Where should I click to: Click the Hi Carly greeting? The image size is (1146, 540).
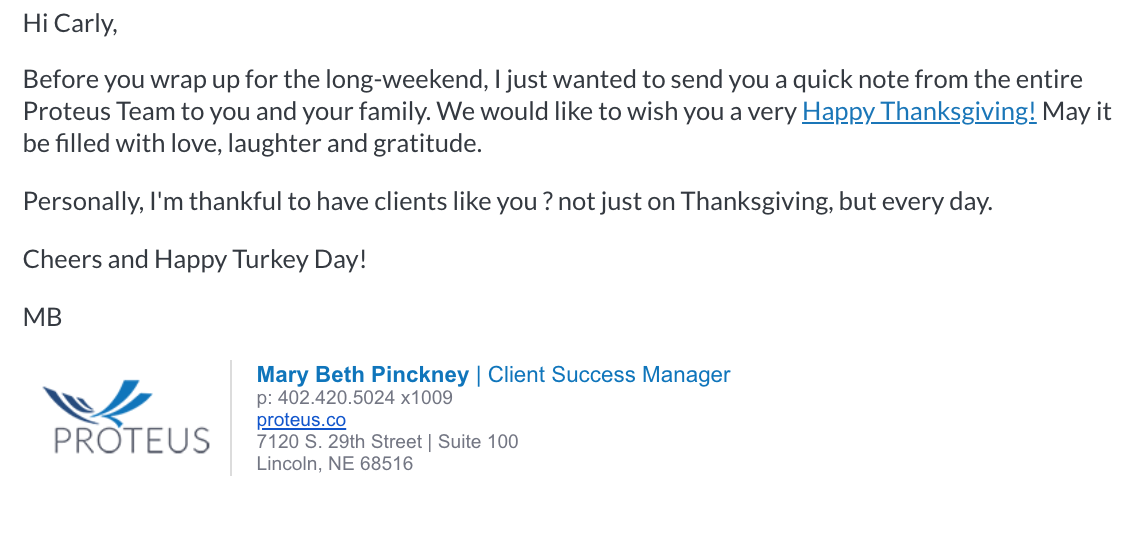click(70, 24)
